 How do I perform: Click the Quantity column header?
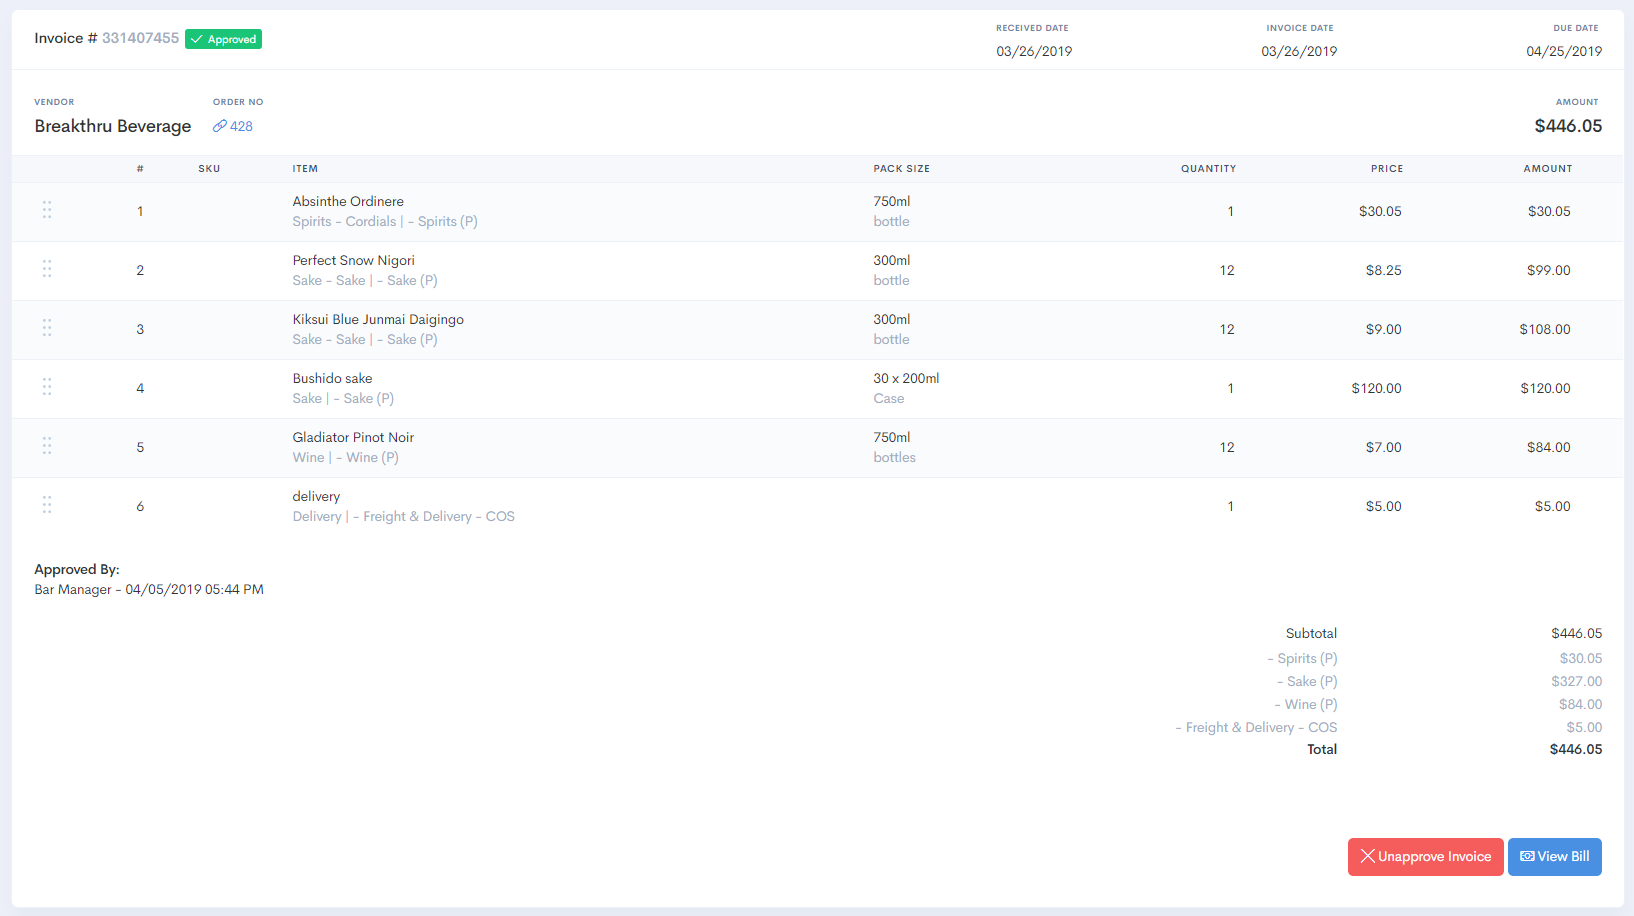pyautogui.click(x=1208, y=169)
